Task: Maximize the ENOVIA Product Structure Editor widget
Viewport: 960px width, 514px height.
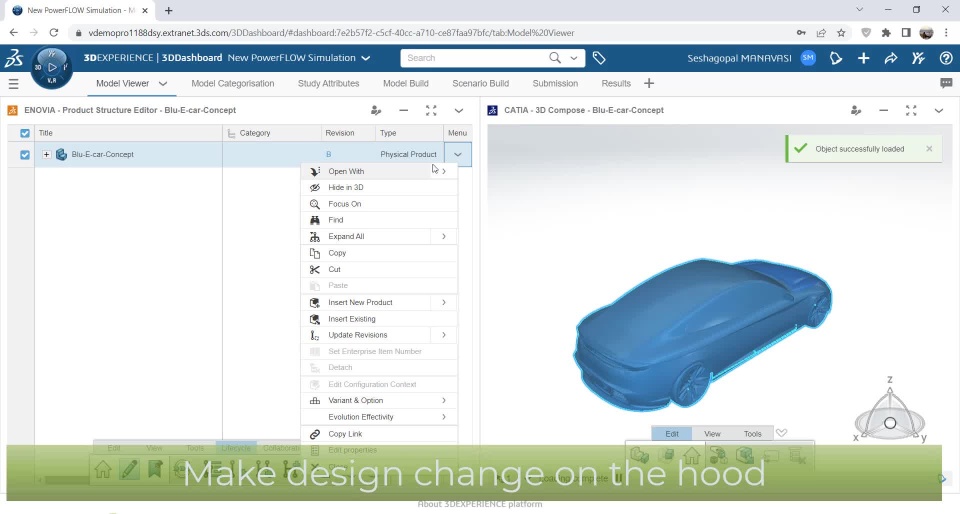Action: pos(431,110)
